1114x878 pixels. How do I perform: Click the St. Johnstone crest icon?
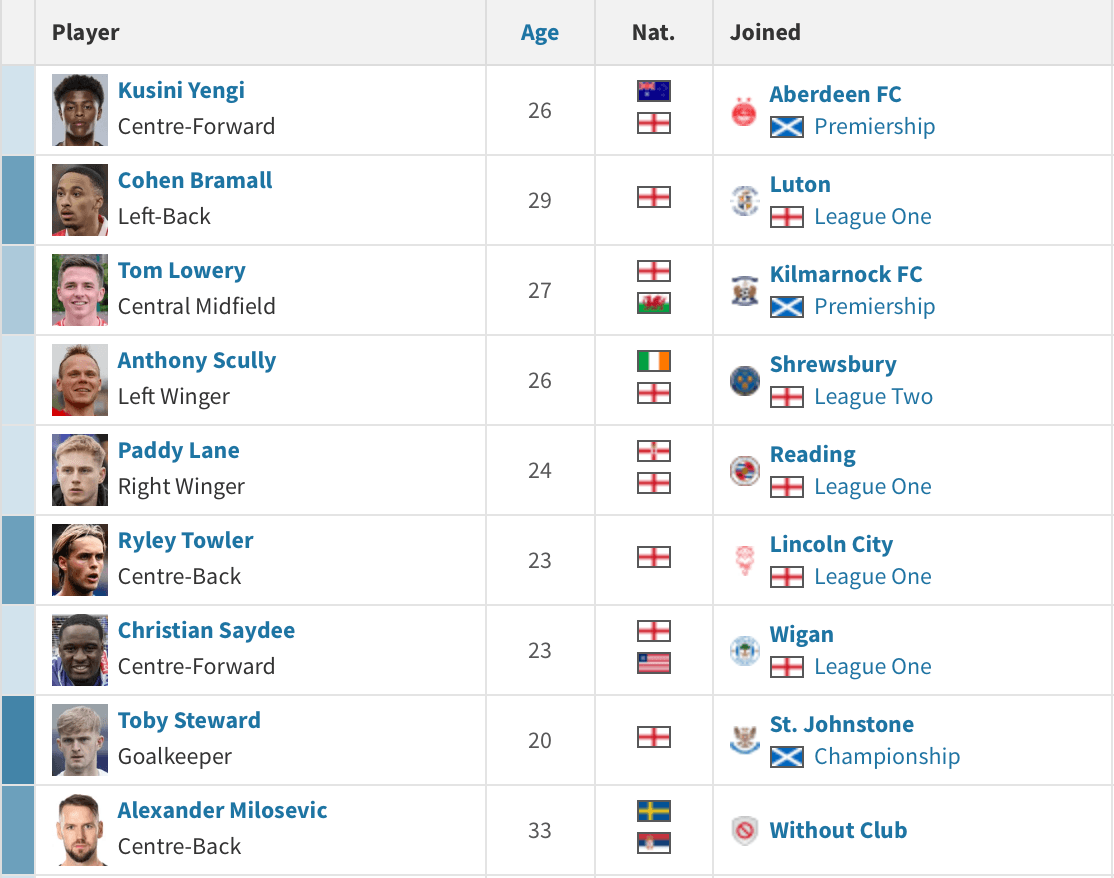pyautogui.click(x=745, y=740)
